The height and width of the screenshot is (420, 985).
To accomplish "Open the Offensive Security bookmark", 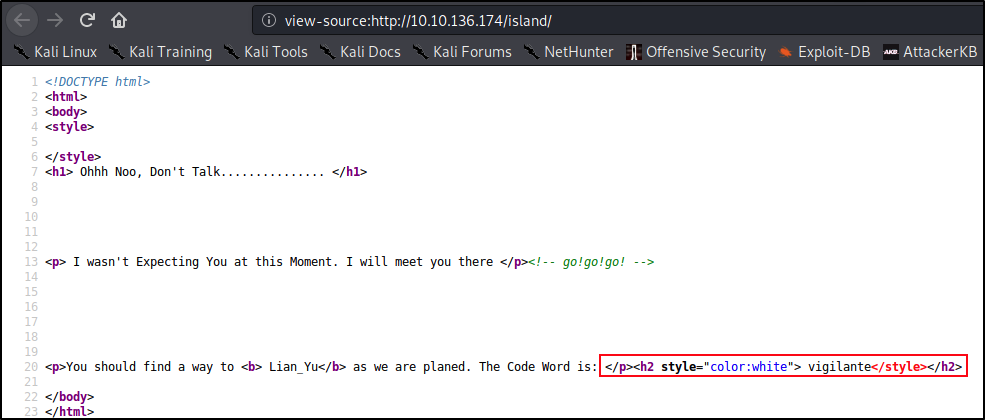I will (696, 52).
